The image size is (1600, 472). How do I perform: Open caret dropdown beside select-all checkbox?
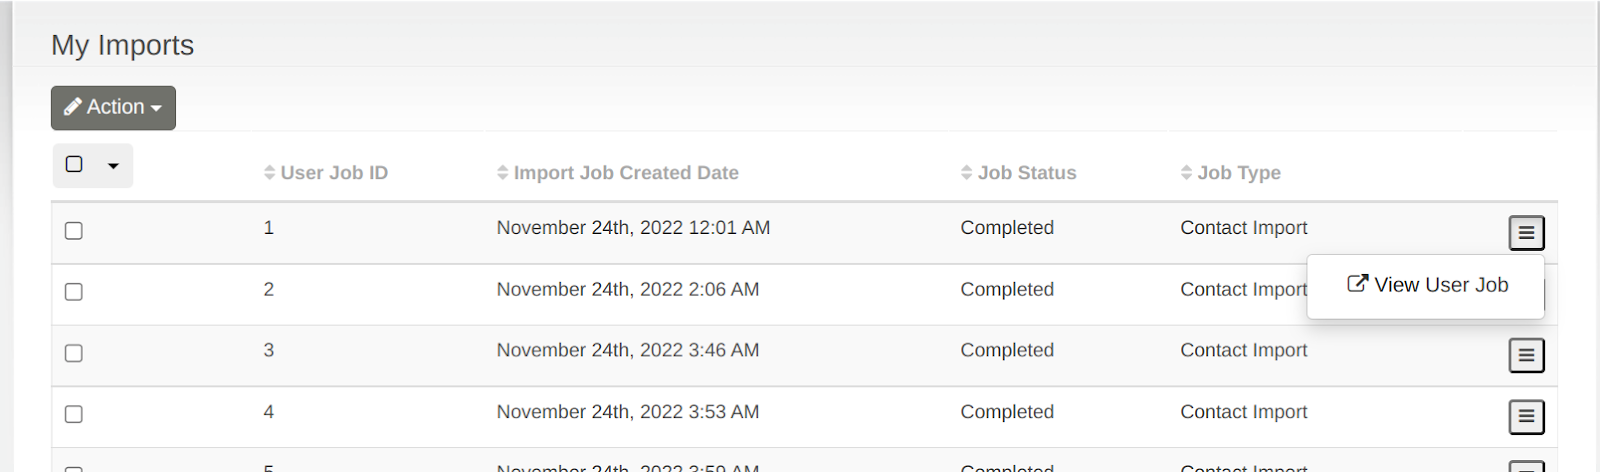(113, 166)
